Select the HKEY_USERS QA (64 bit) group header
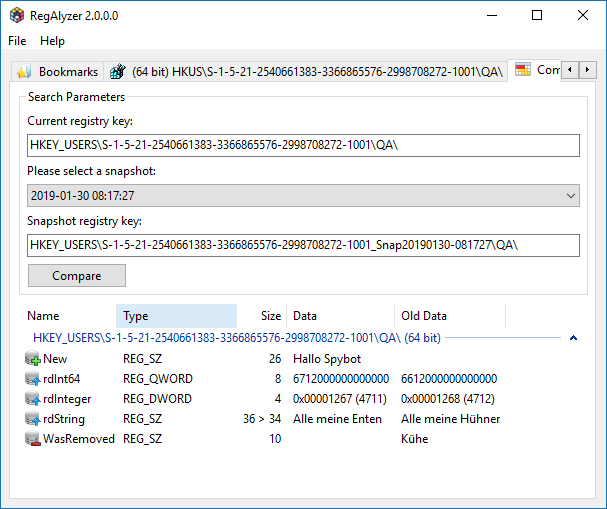 pyautogui.click(x=237, y=338)
